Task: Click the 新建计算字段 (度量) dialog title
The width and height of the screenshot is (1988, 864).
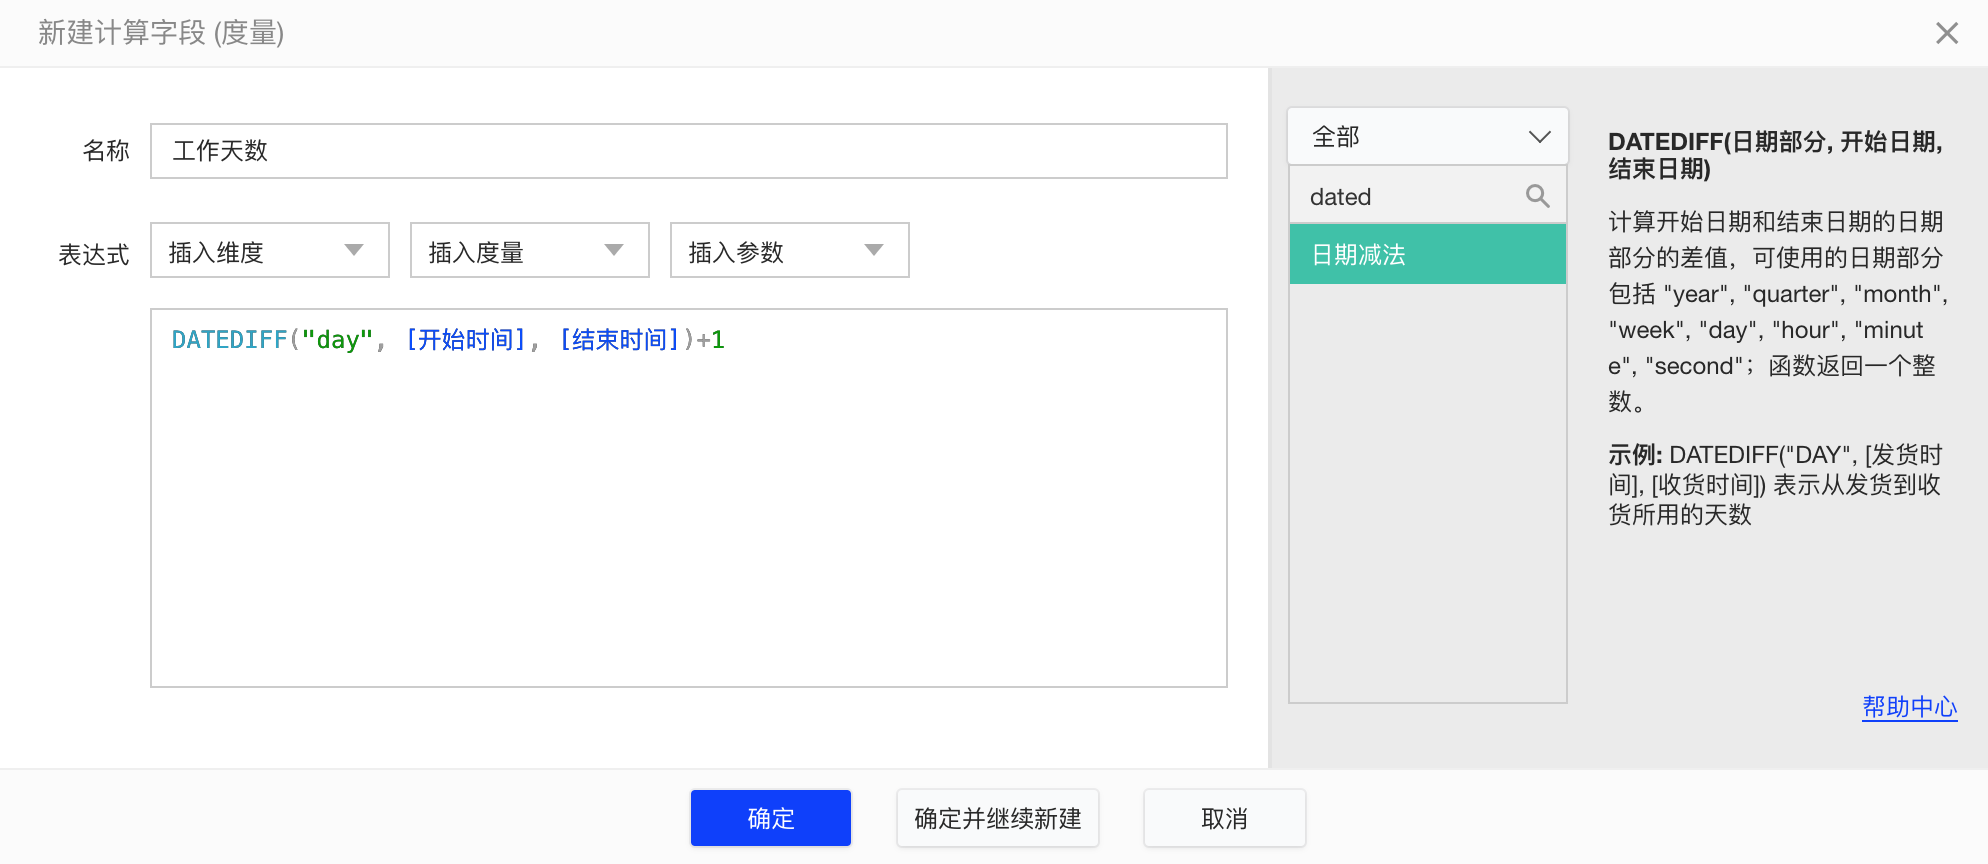Action: click(x=161, y=33)
